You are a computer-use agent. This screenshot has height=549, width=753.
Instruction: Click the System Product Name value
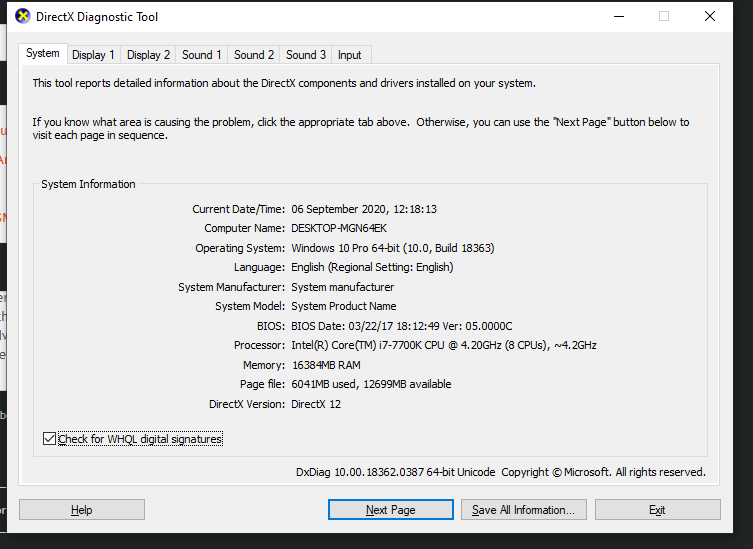pos(343,306)
